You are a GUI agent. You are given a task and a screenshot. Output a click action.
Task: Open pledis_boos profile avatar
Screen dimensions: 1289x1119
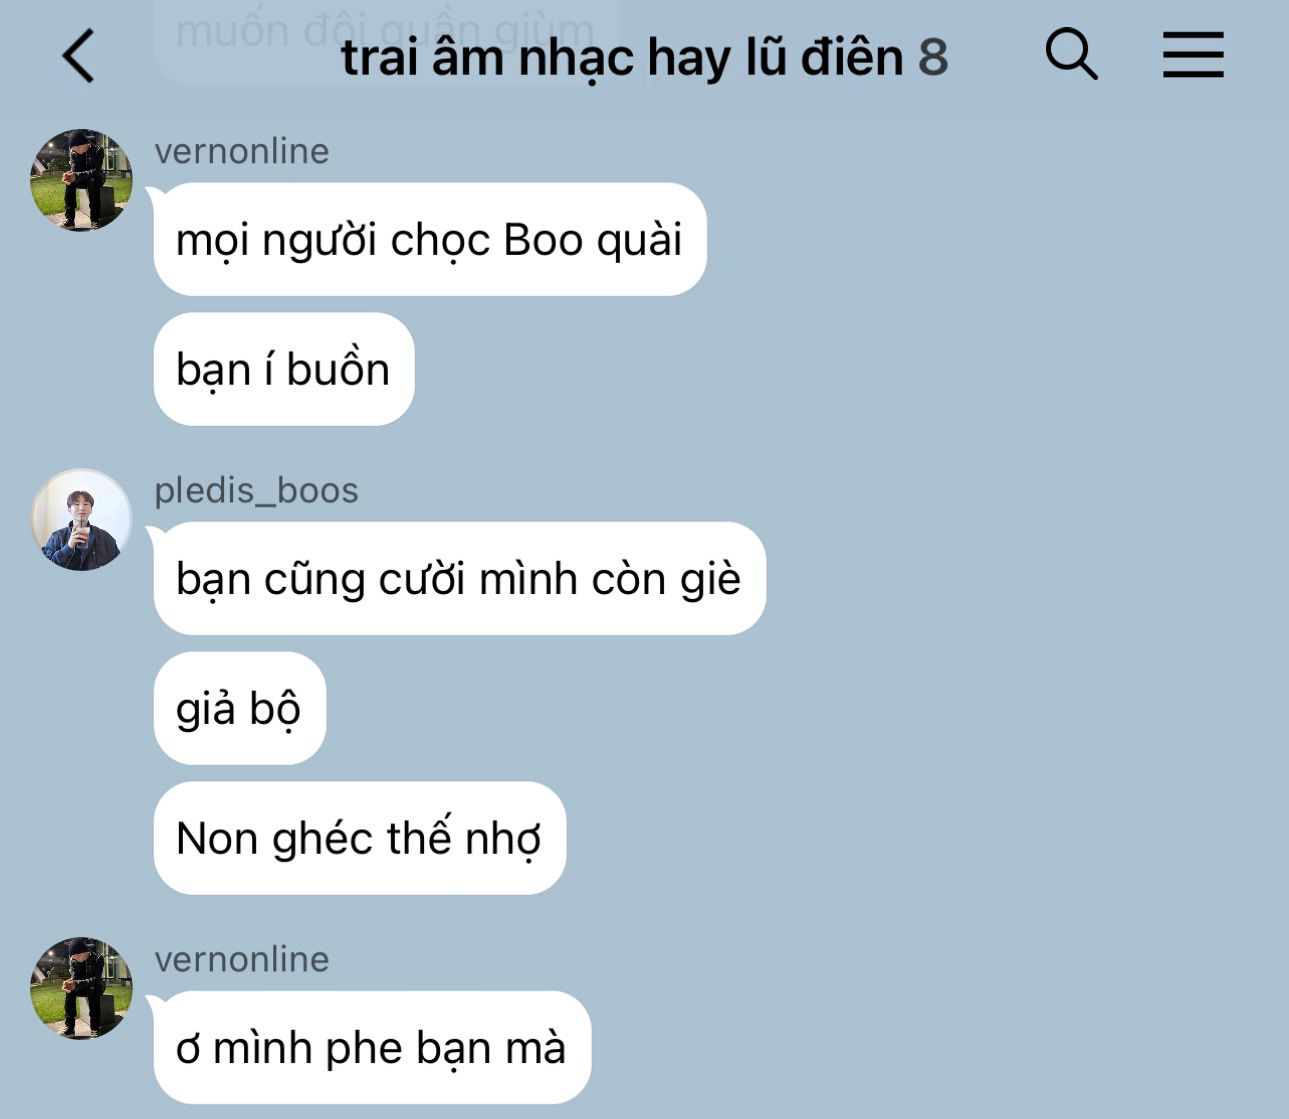point(82,519)
